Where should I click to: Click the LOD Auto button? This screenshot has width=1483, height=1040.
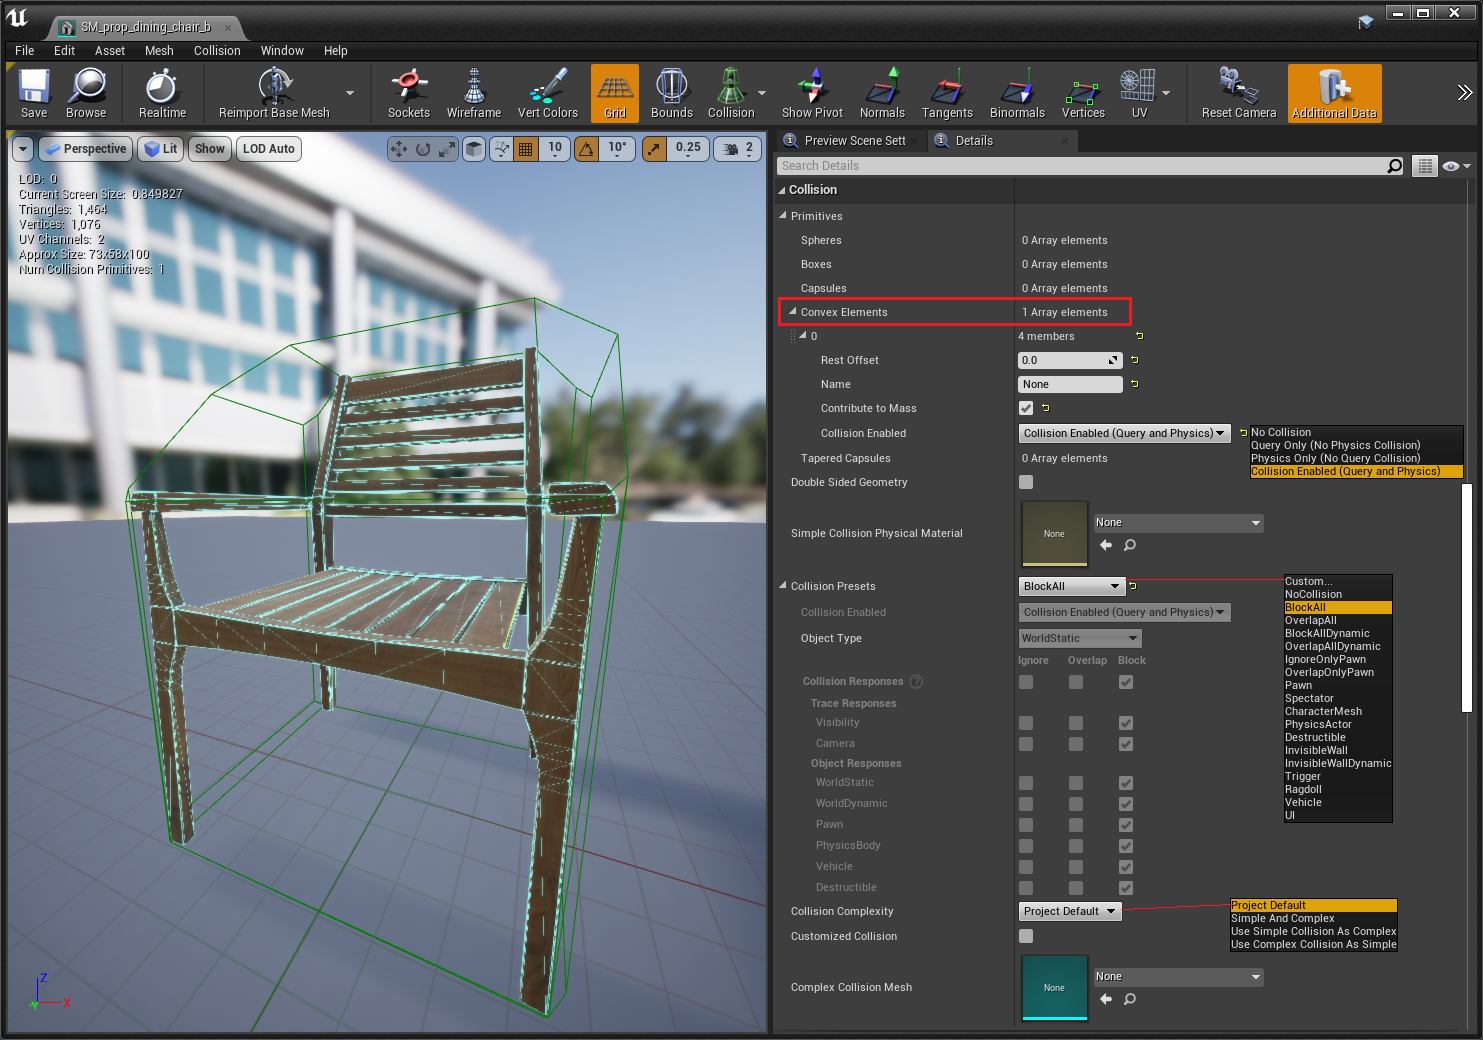click(268, 149)
